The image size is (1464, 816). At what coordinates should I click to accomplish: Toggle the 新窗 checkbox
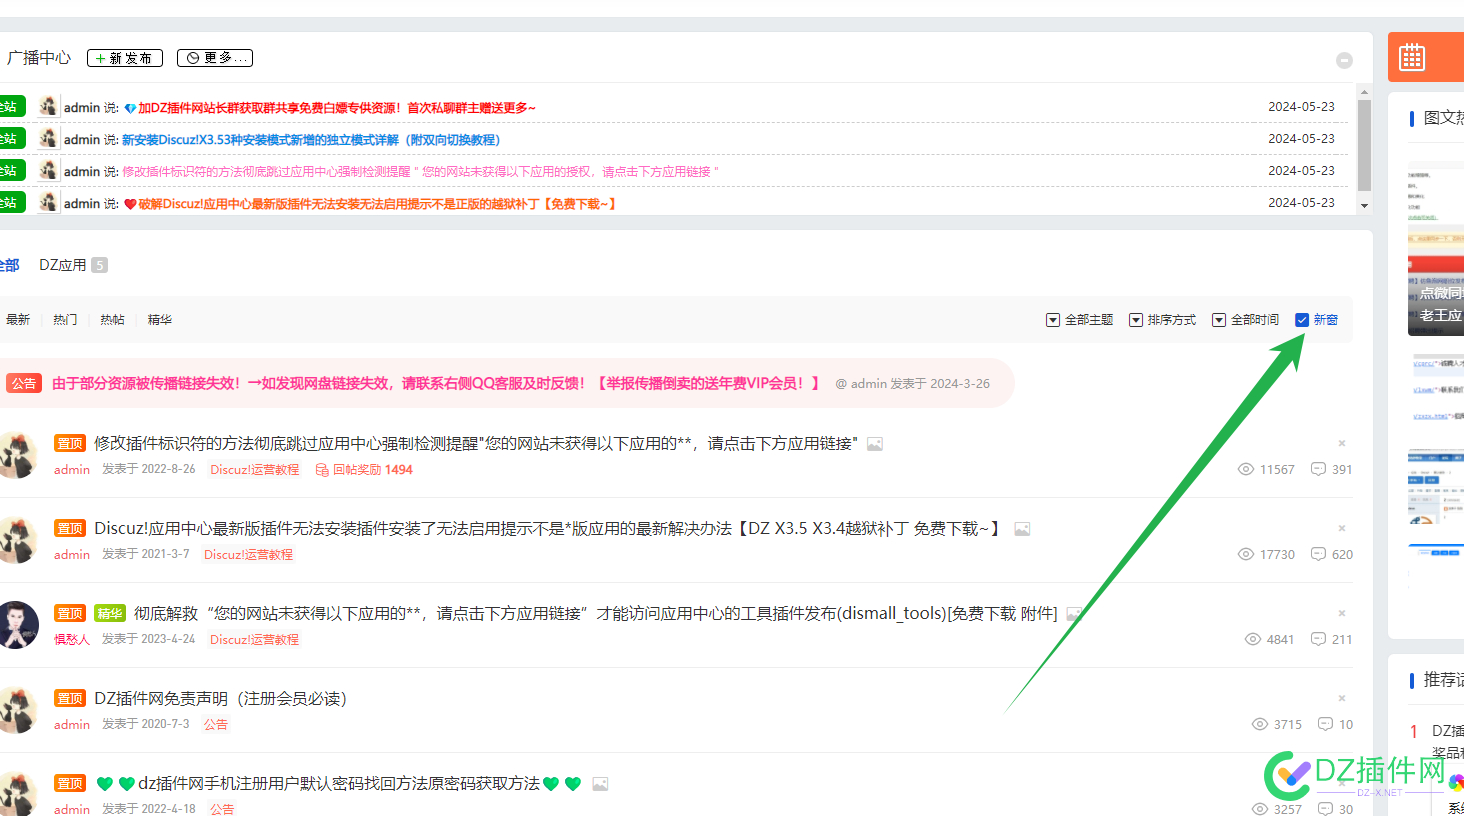[1302, 320]
